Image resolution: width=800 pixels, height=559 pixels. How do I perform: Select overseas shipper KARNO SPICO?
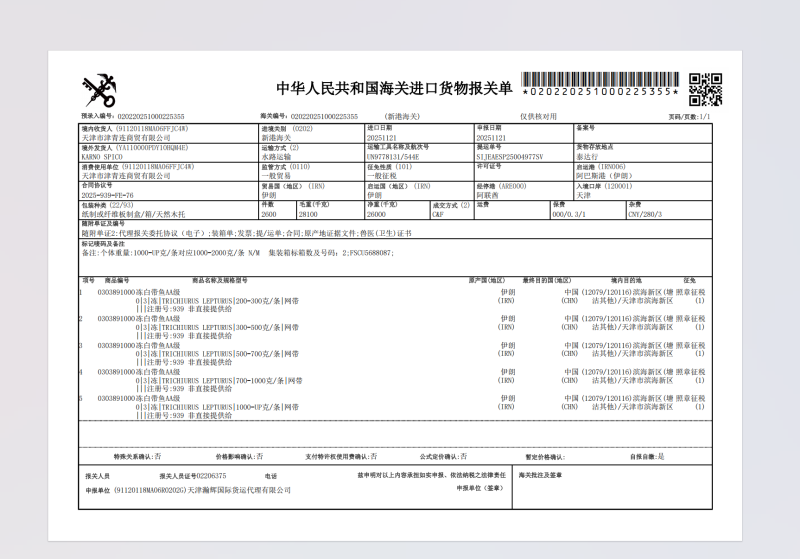coord(102,157)
